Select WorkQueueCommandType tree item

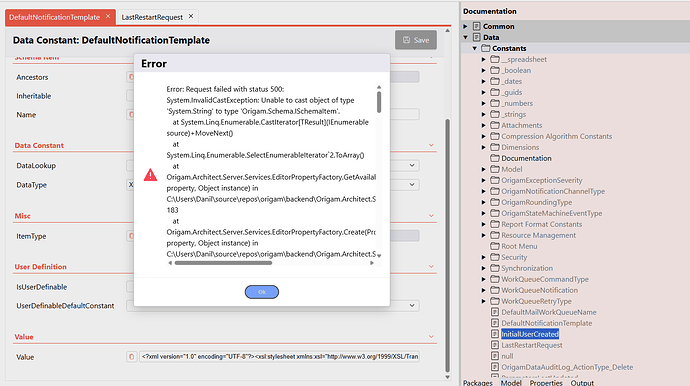point(545,279)
